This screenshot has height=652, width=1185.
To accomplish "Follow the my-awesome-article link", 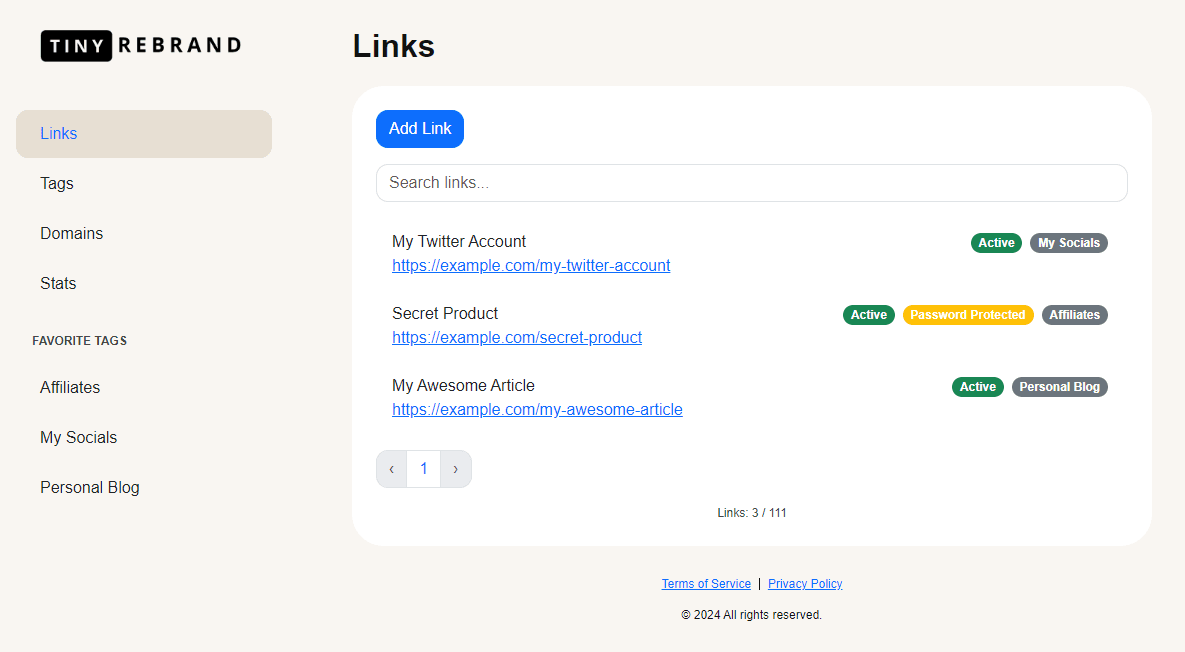I will click(x=537, y=410).
